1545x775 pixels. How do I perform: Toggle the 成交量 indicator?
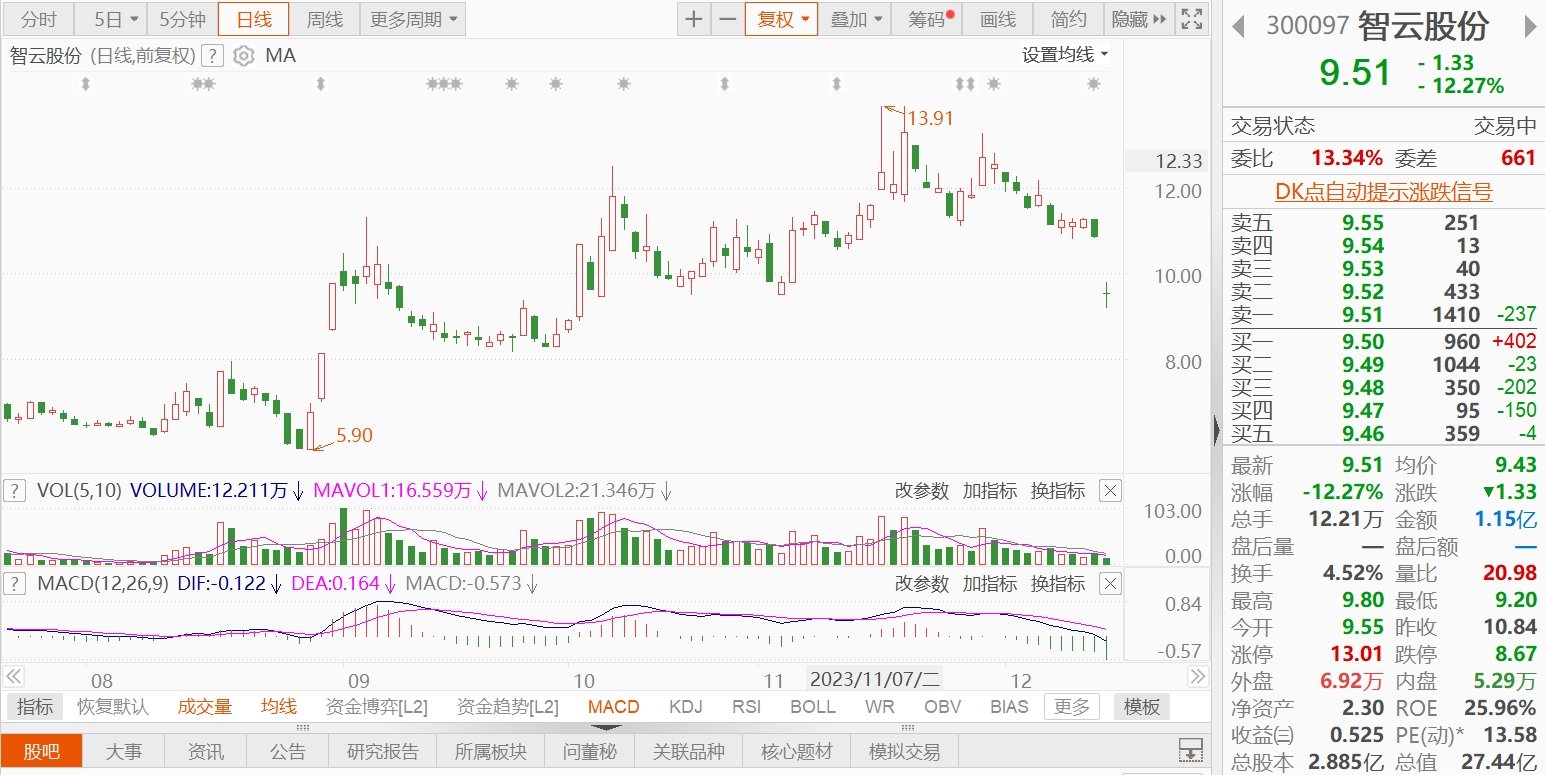pos(205,707)
